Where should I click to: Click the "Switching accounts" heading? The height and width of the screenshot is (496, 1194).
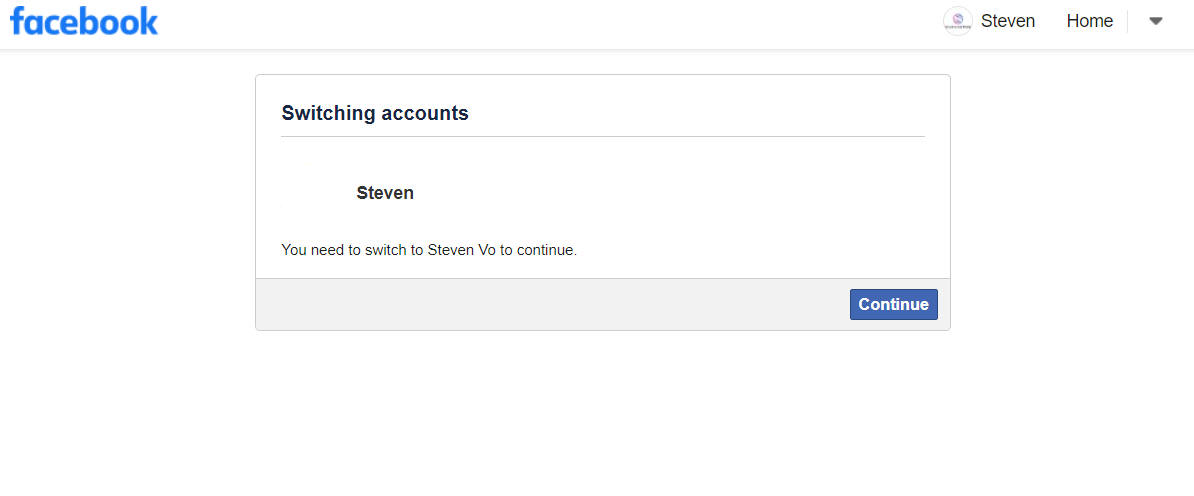[x=375, y=113]
